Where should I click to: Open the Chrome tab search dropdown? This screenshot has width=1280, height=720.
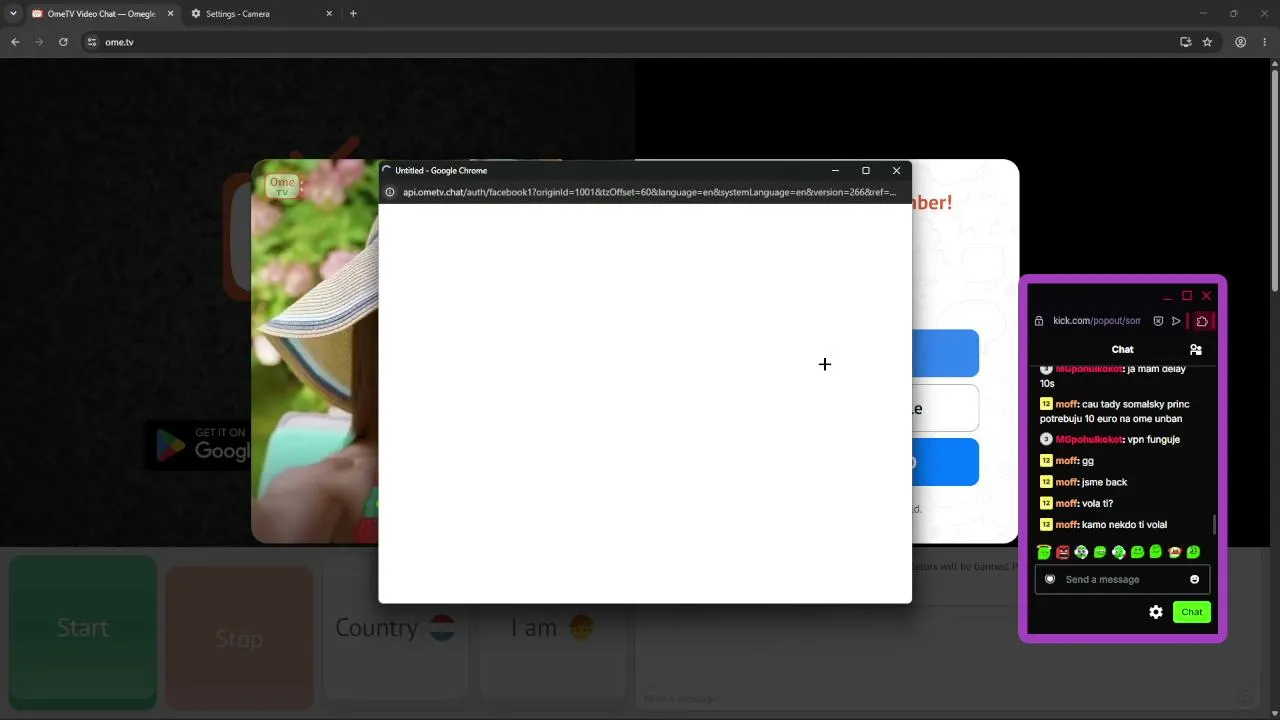point(13,14)
